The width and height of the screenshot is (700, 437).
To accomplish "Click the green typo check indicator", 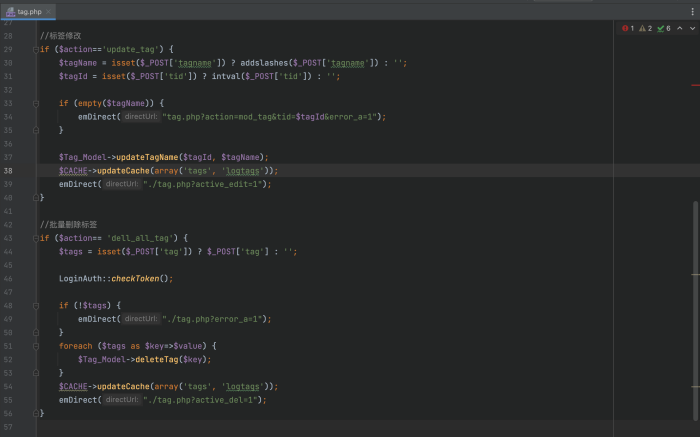I will tap(664, 29).
